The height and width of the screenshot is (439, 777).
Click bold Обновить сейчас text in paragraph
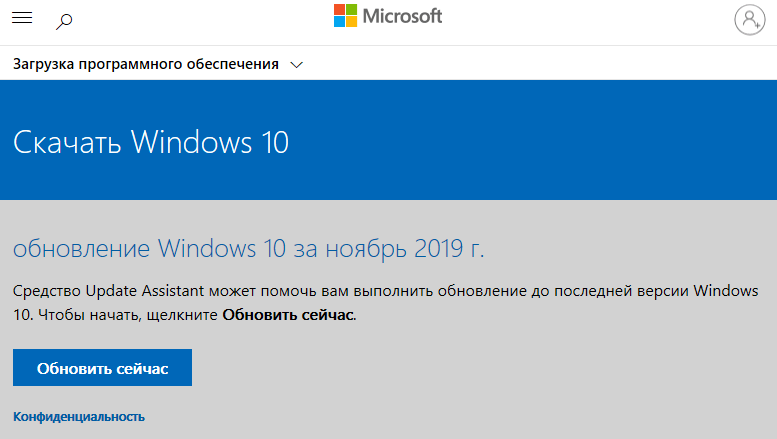pyautogui.click(x=288, y=315)
